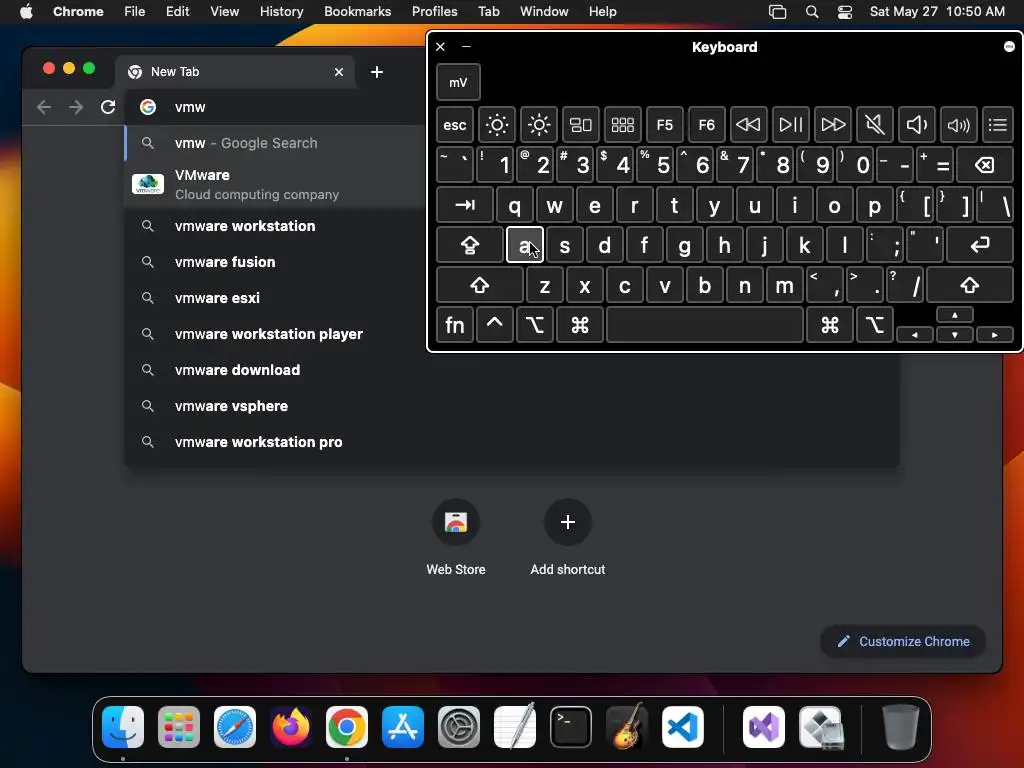Screen dimensions: 1024x768
Task: Click the fast-forward media key
Action: pos(833,125)
